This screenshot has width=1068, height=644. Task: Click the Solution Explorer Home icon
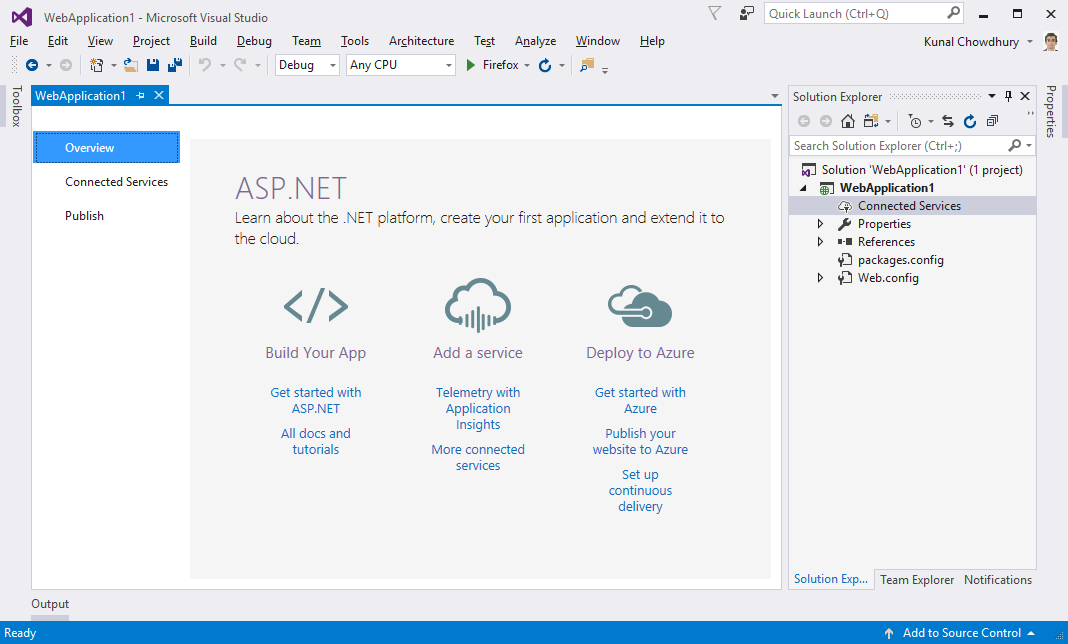coord(847,121)
